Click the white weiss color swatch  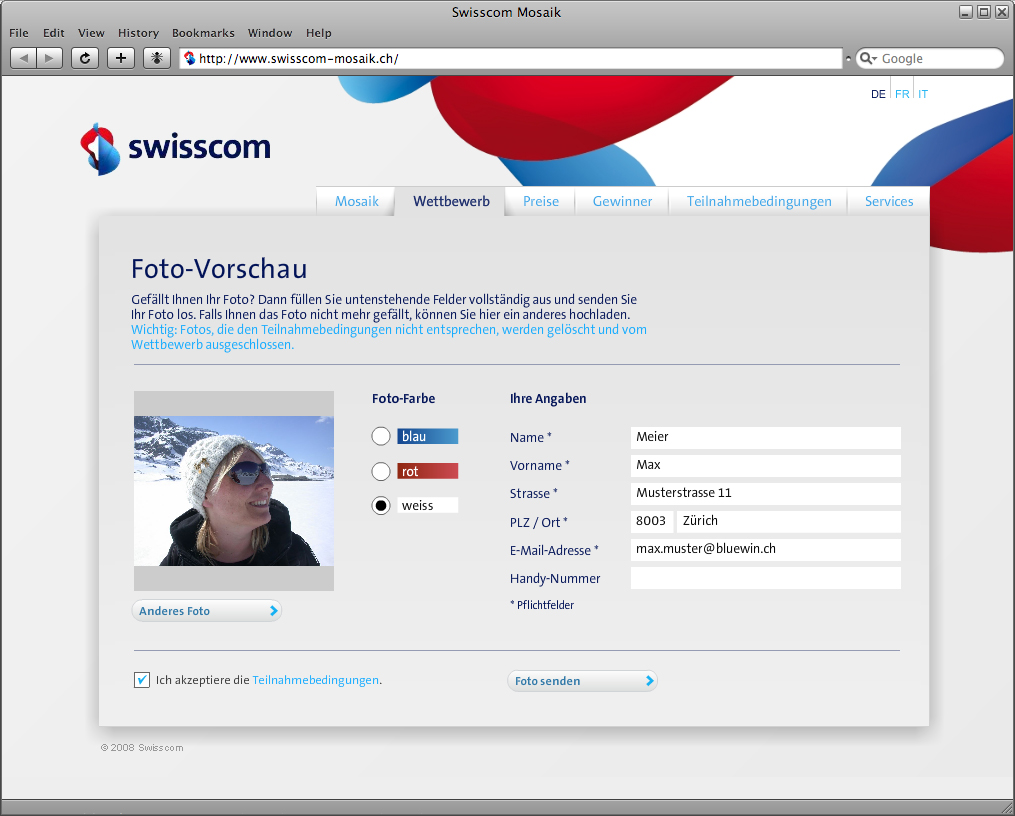pyautogui.click(x=428, y=505)
